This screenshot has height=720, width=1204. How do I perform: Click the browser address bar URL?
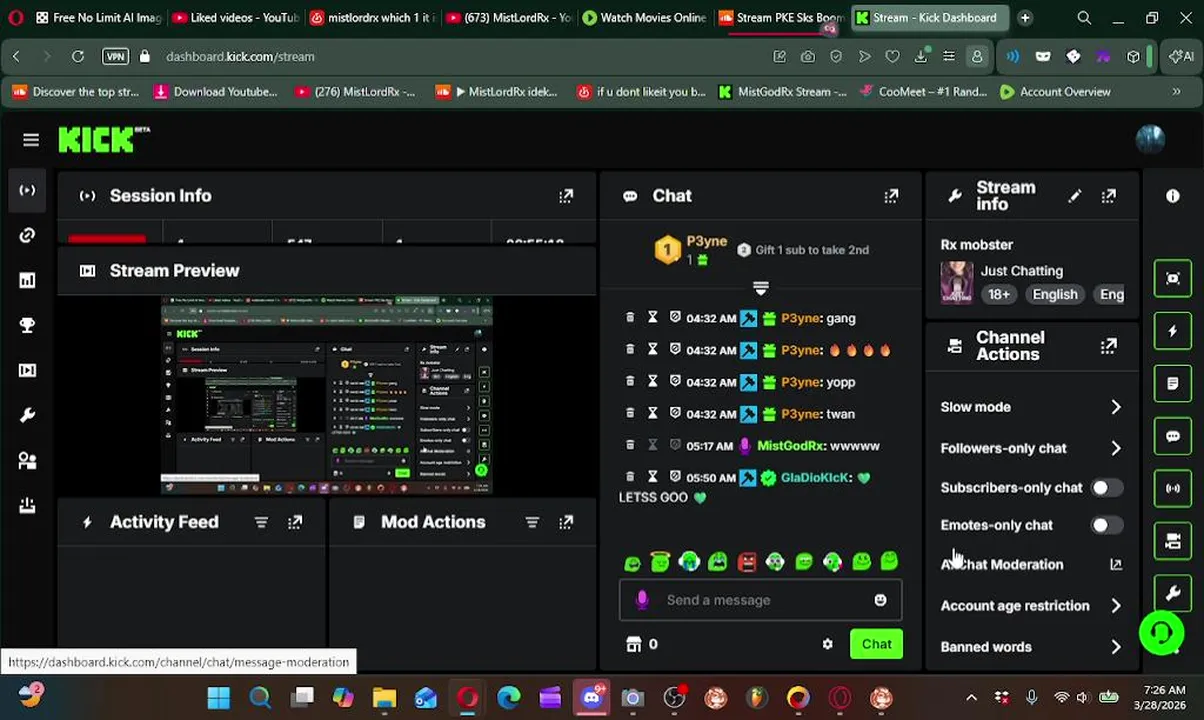241,57
